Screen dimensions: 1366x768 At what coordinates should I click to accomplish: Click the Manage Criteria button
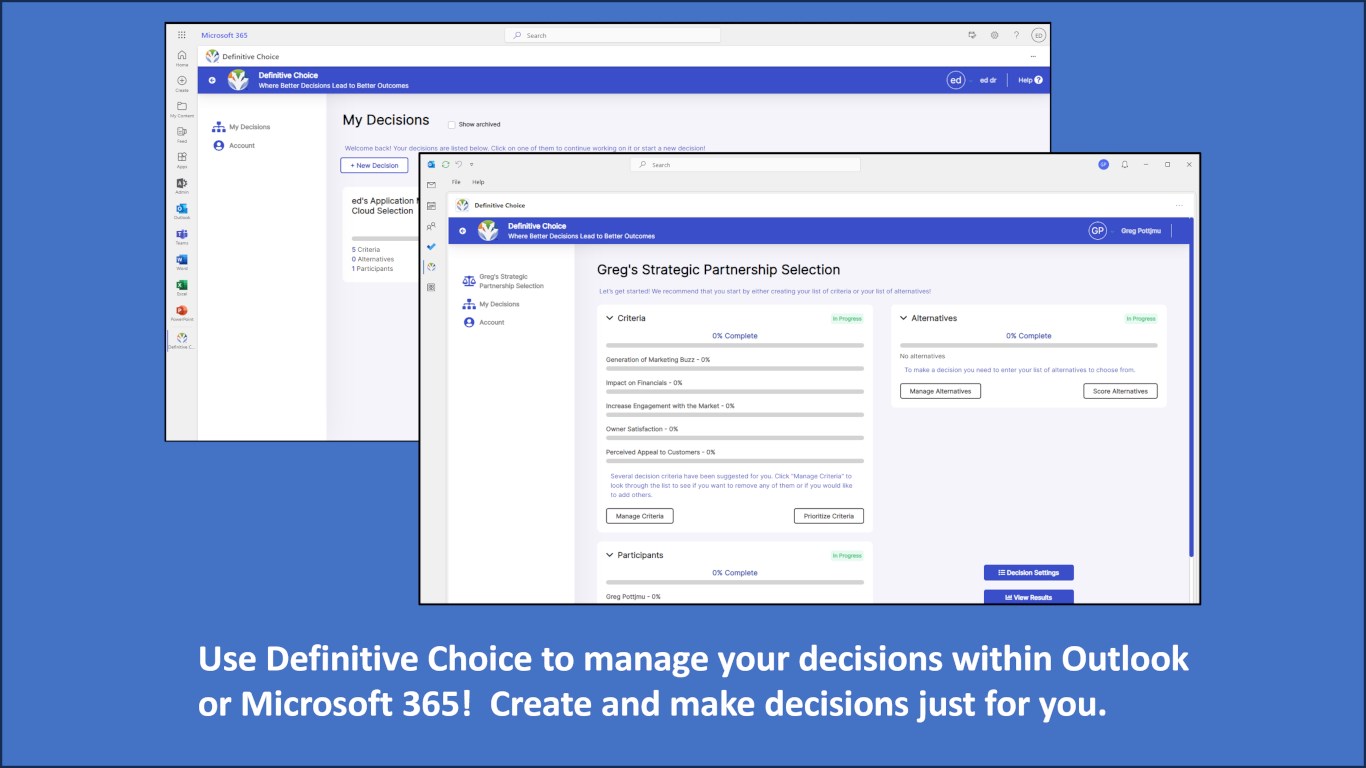(640, 516)
